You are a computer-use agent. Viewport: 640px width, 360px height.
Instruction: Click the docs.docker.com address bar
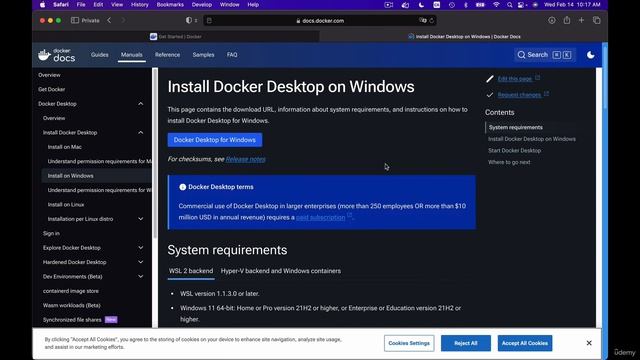click(x=320, y=20)
